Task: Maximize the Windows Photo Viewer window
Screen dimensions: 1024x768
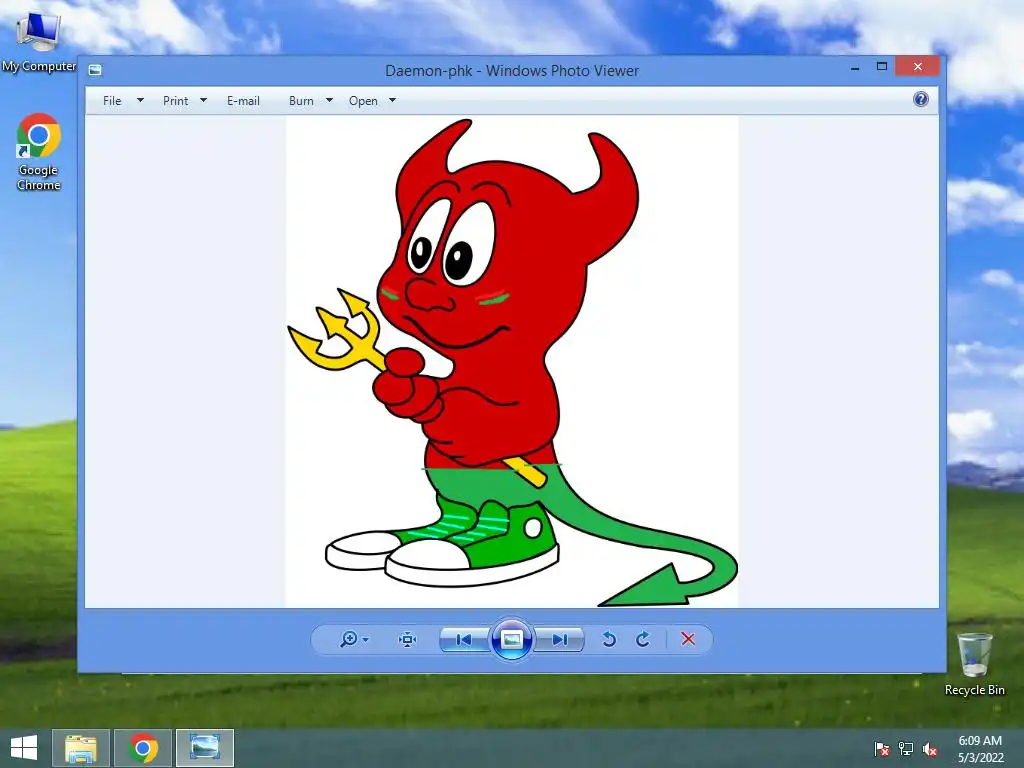Action: click(882, 67)
